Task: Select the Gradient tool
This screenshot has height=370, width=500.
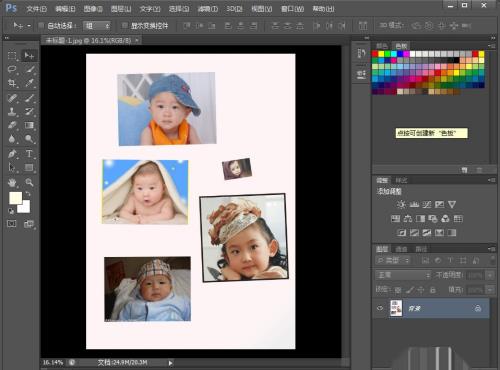Action: (29, 125)
